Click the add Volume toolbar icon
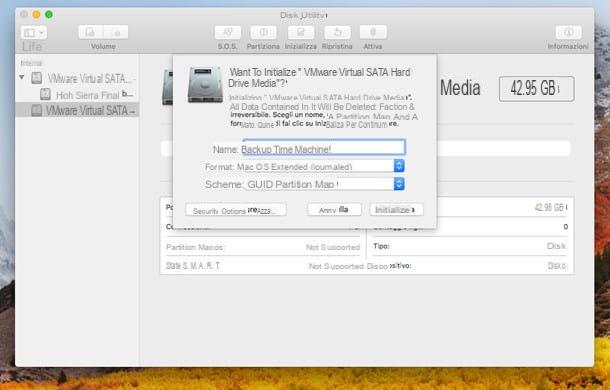 point(91,32)
